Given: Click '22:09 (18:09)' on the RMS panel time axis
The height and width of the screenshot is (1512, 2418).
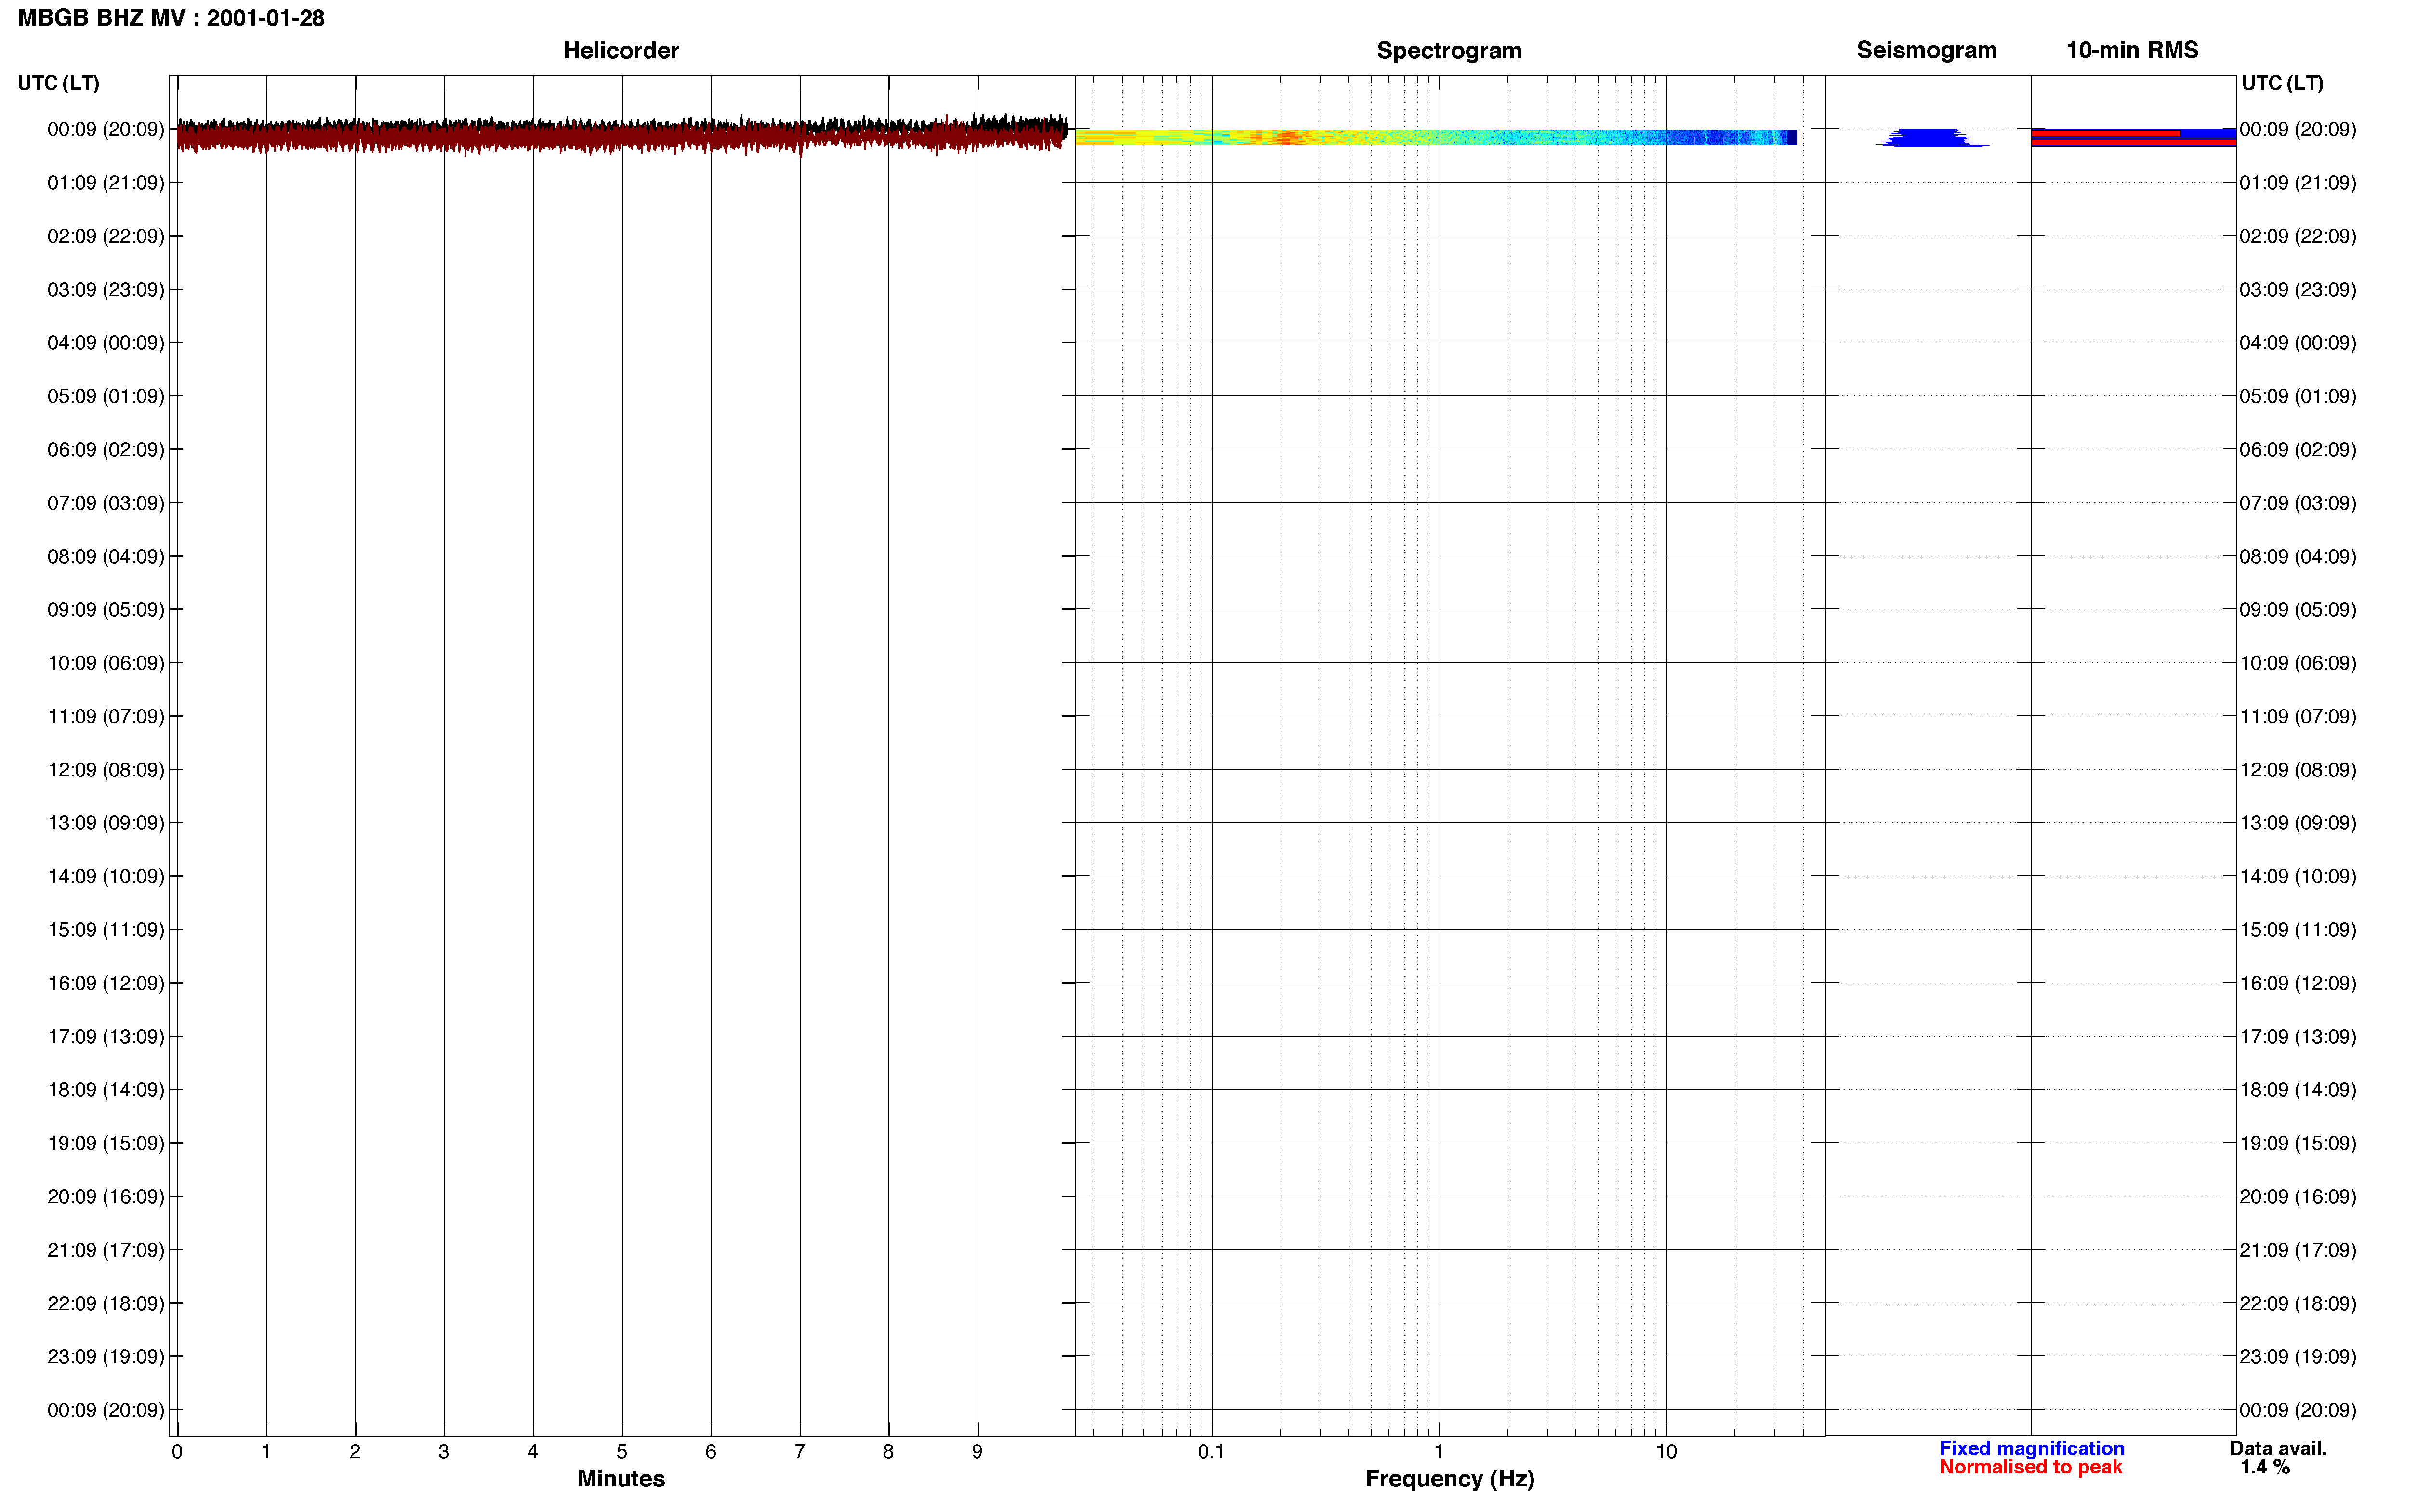Looking at the screenshot, I should (2298, 1304).
